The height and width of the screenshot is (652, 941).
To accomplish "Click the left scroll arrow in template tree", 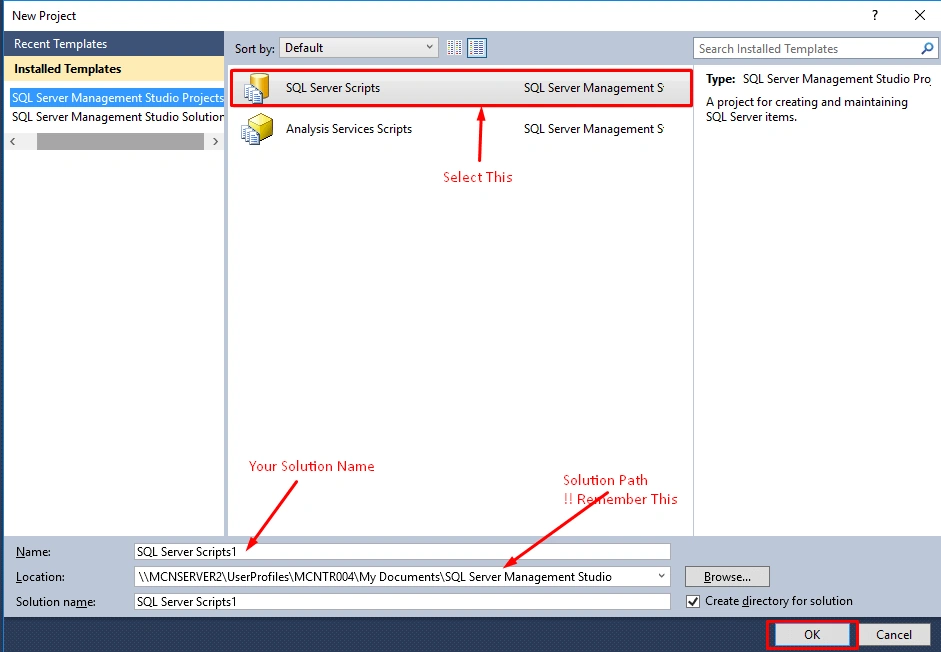I will 13,142.
